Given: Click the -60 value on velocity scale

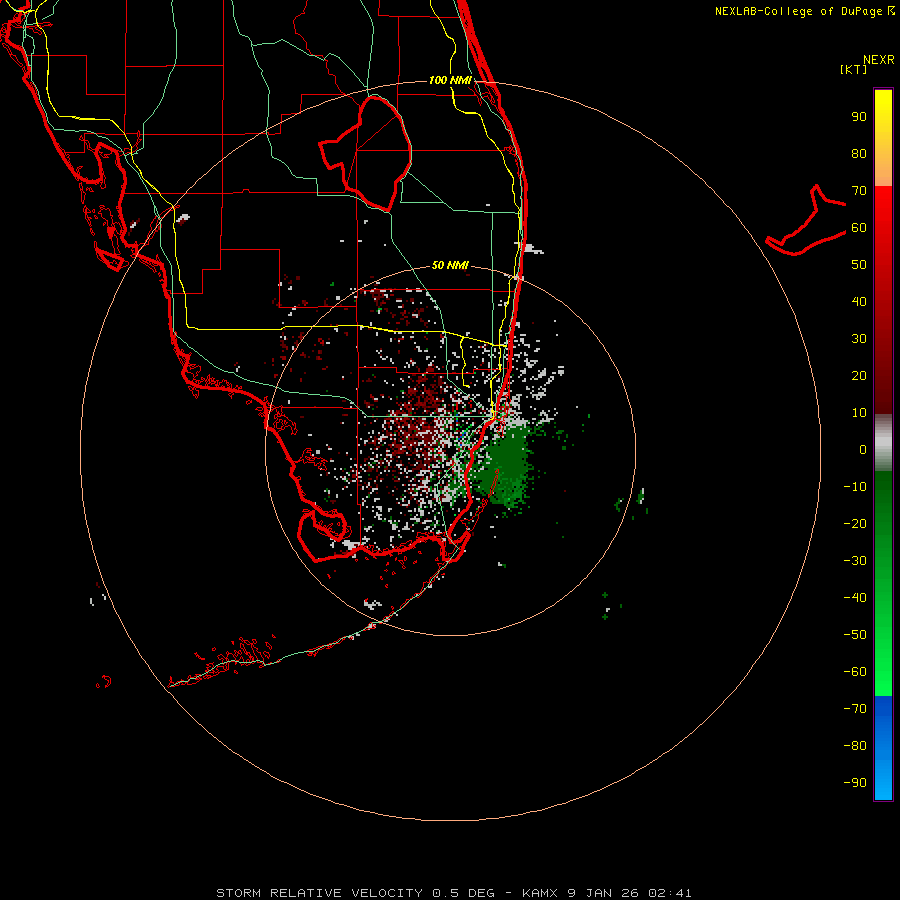Looking at the screenshot, I should [x=855, y=672].
